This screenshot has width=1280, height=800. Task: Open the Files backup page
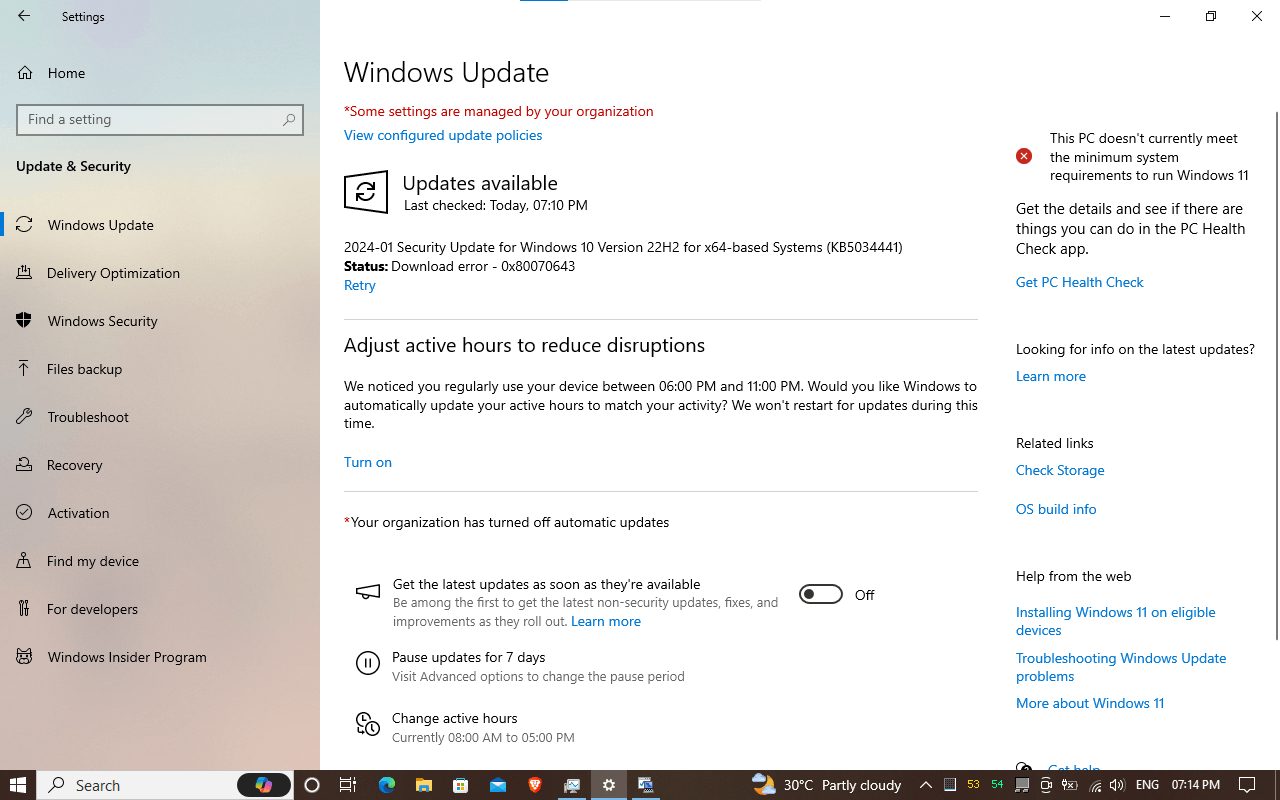point(160,369)
